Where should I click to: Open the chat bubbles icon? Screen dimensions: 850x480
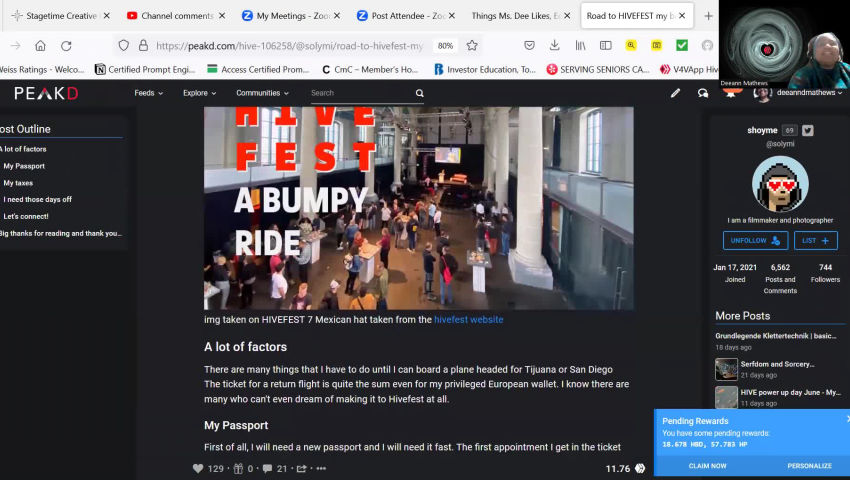(703, 93)
